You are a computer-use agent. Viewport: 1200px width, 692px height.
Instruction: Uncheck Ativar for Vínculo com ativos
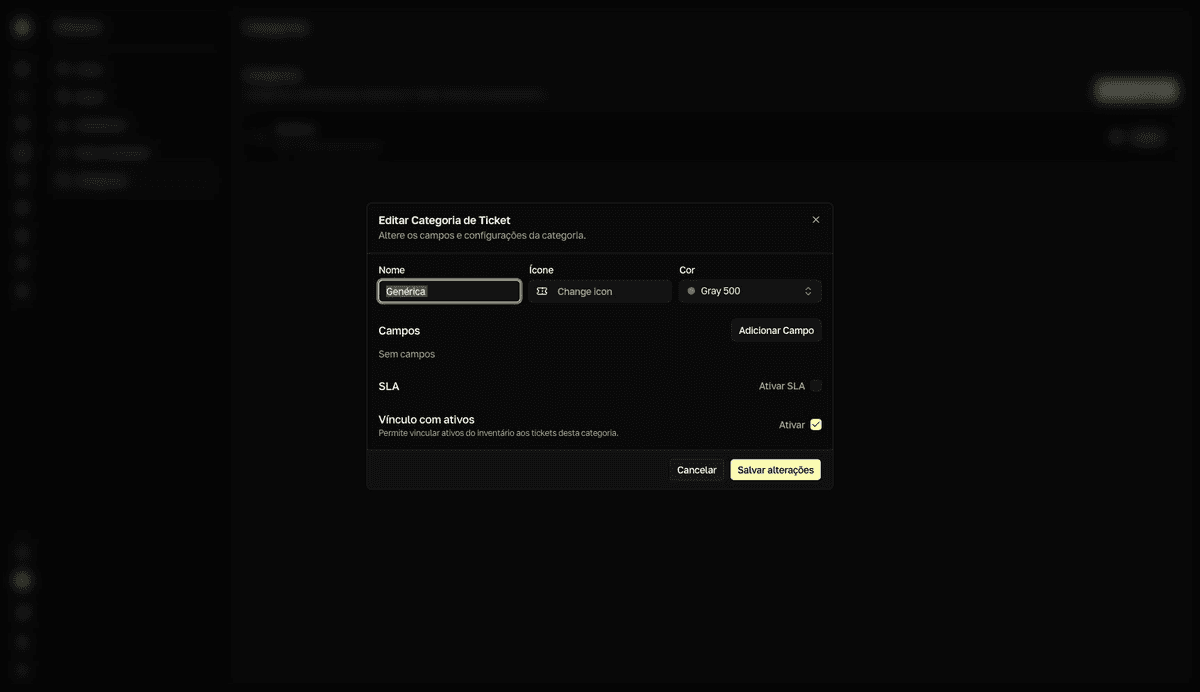(x=816, y=425)
